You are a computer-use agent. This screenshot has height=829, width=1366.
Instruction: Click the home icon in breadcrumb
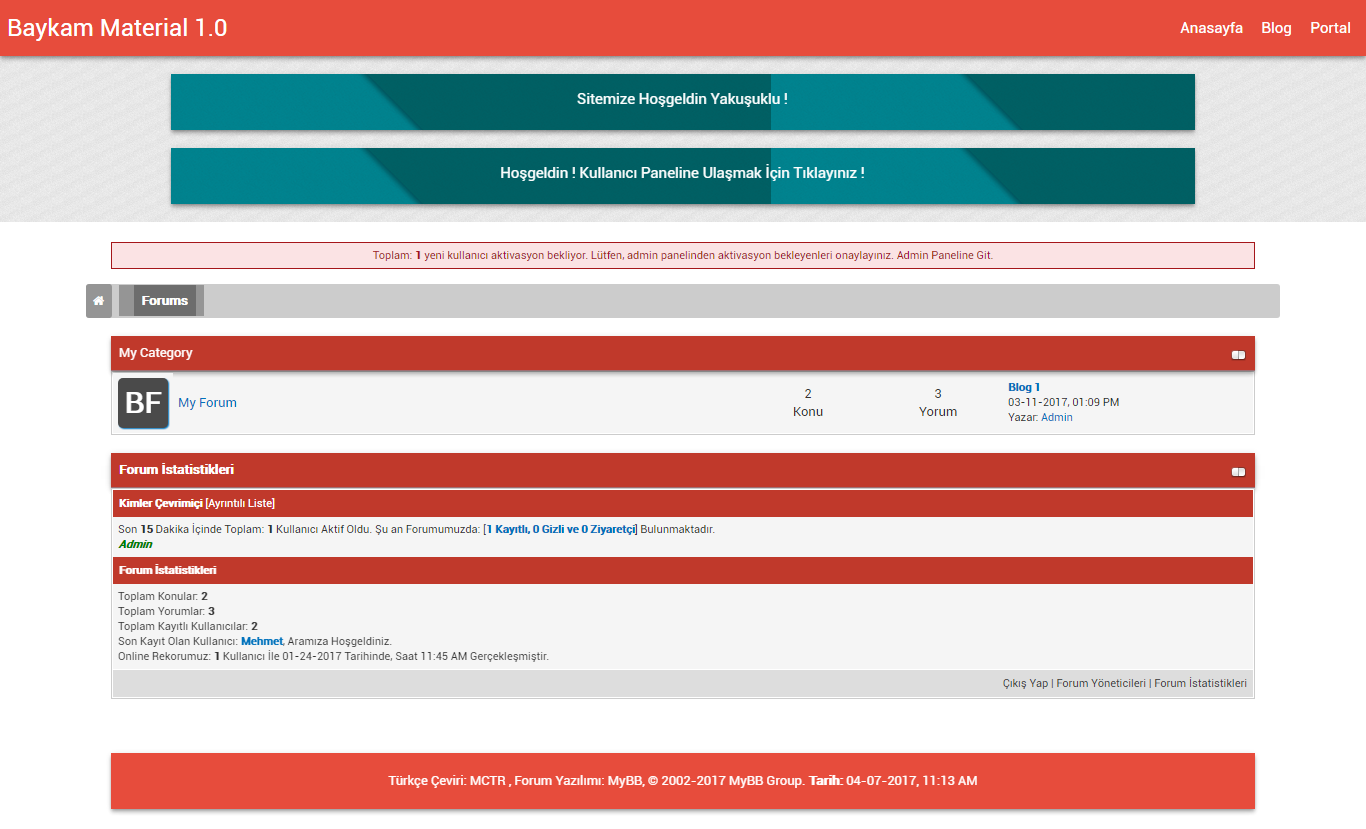[98, 301]
